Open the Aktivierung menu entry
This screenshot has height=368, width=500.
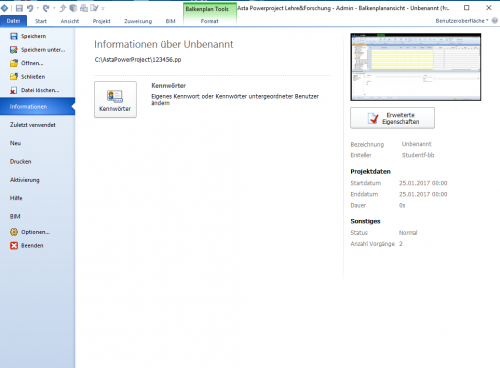click(25, 180)
